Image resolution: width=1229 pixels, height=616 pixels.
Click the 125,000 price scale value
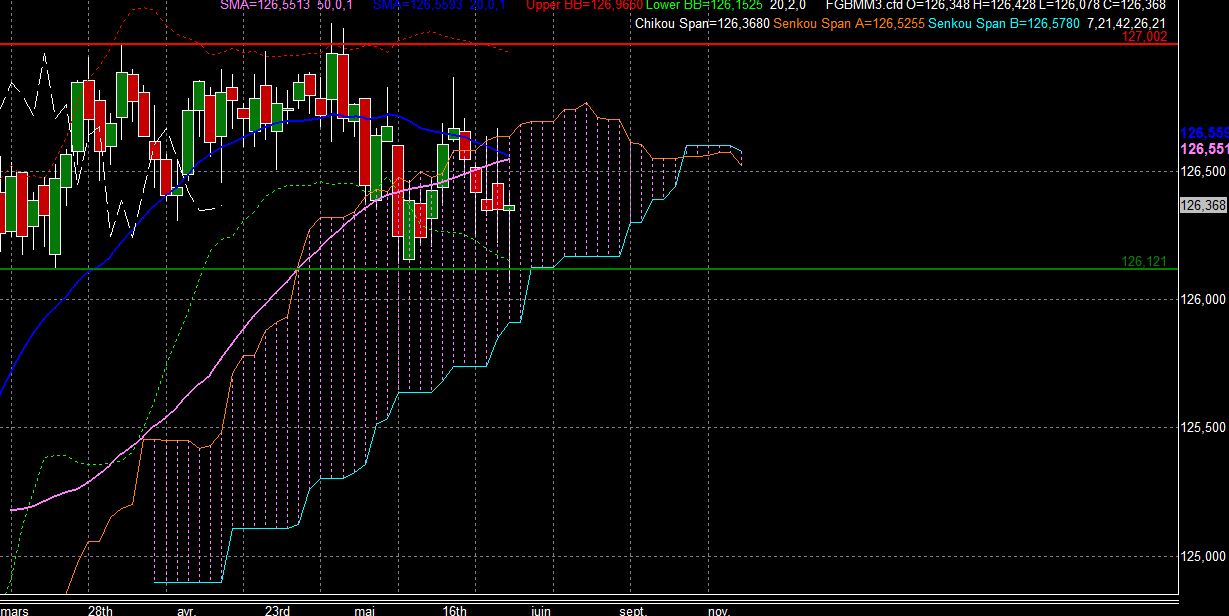(x=1204, y=556)
